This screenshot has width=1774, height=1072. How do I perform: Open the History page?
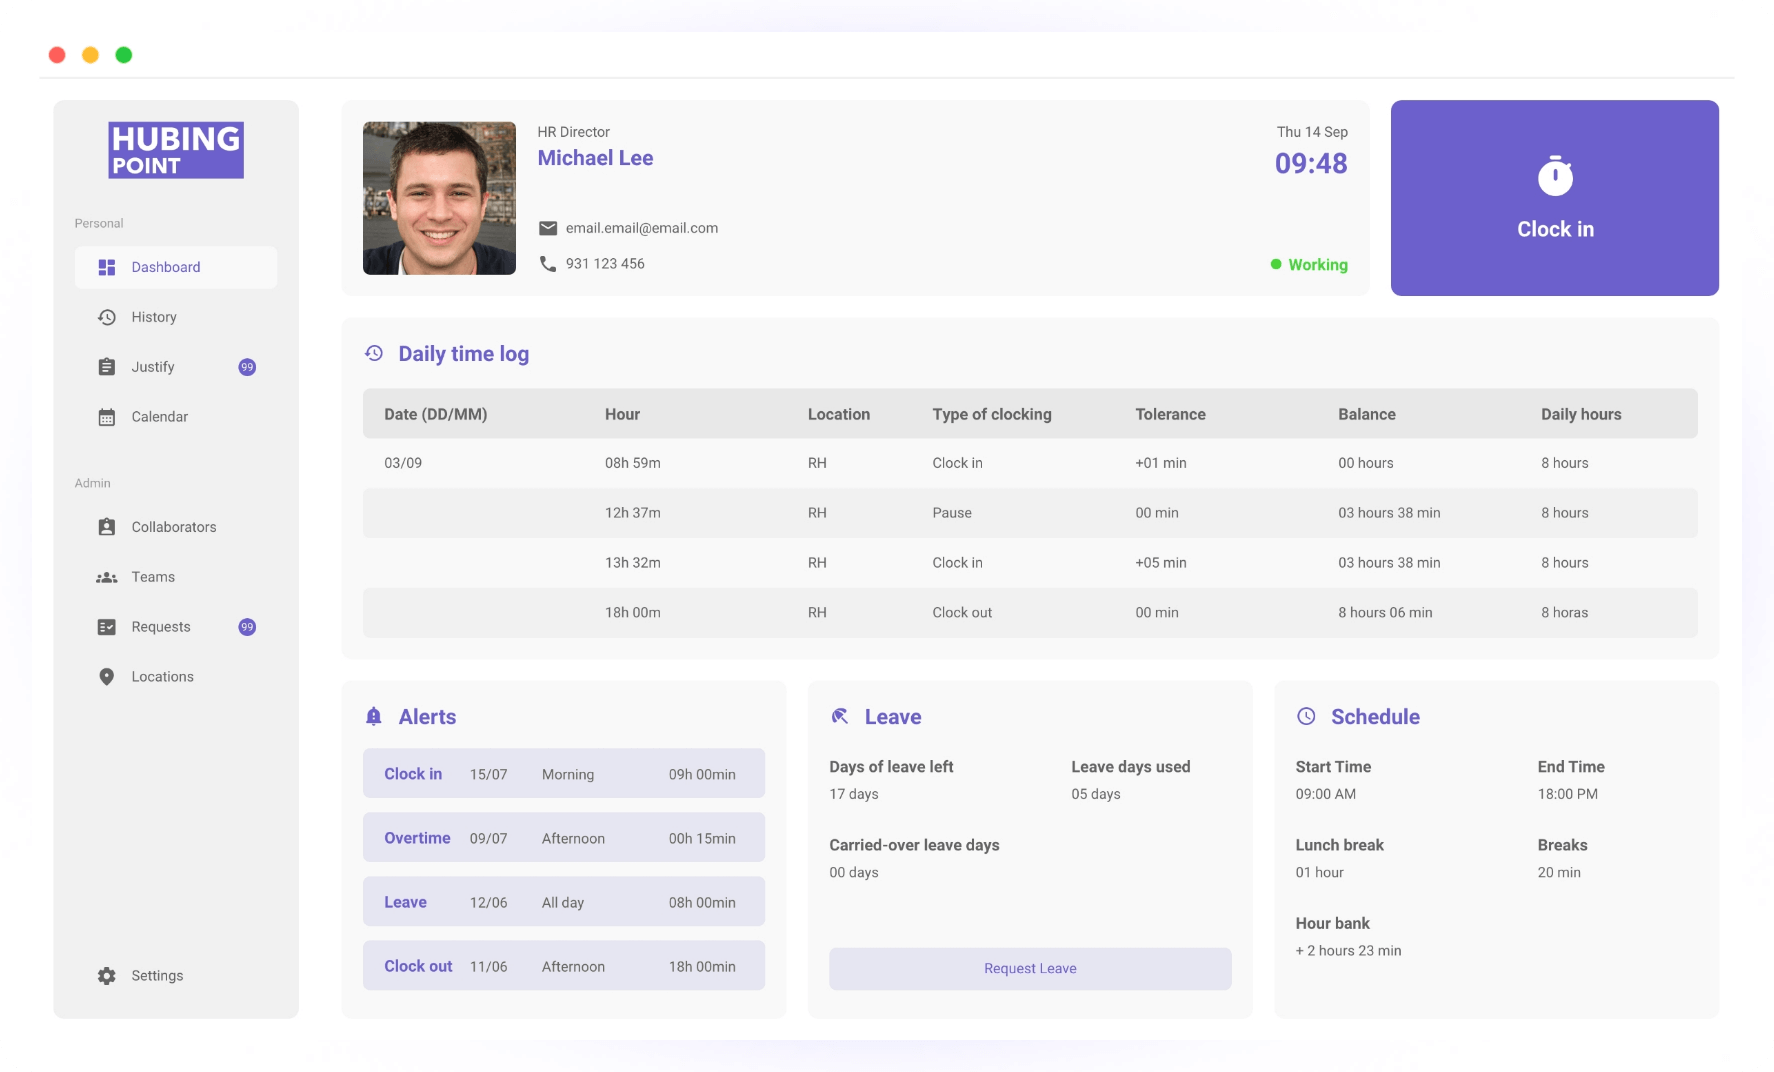pyautogui.click(x=176, y=317)
